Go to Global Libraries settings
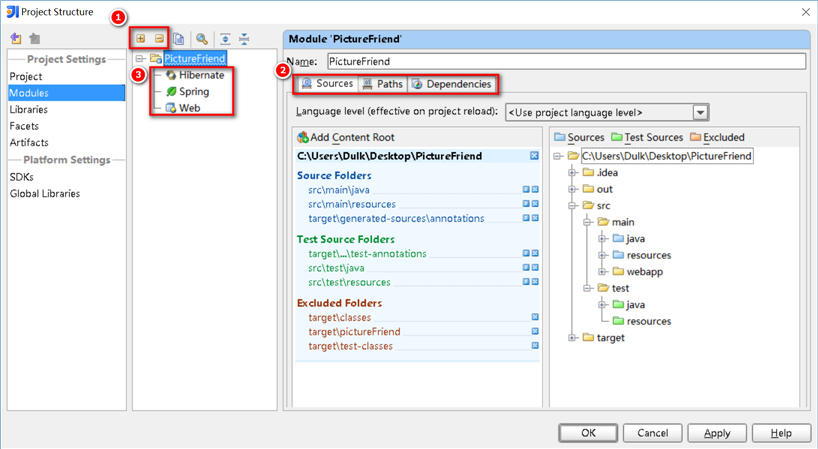The width and height of the screenshot is (818, 449). coord(45,193)
